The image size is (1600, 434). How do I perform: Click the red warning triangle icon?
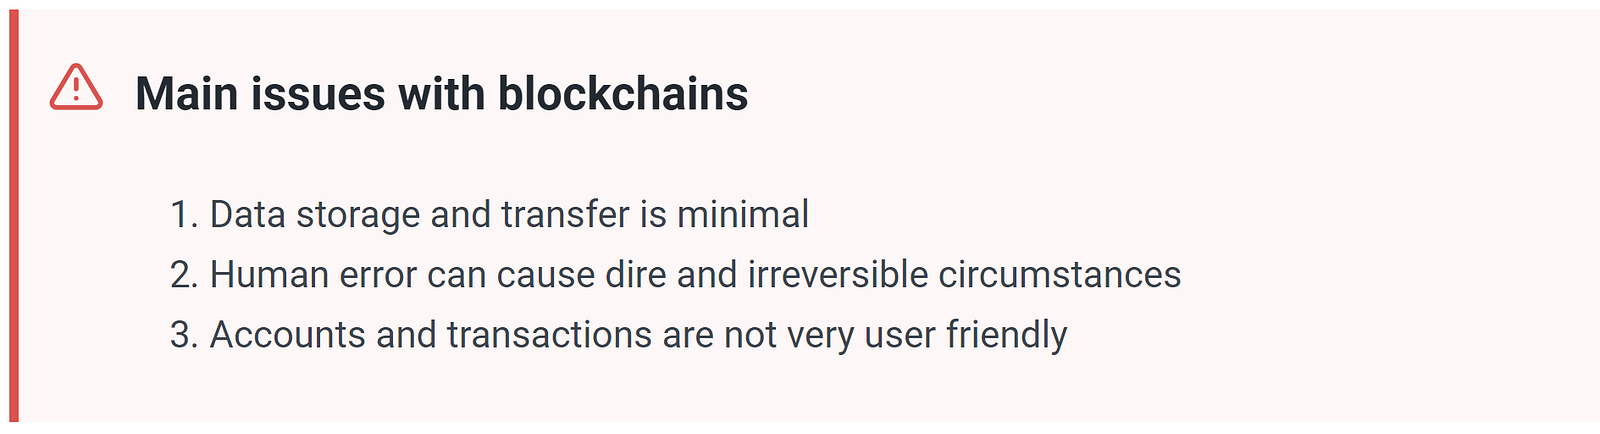coord(76,87)
